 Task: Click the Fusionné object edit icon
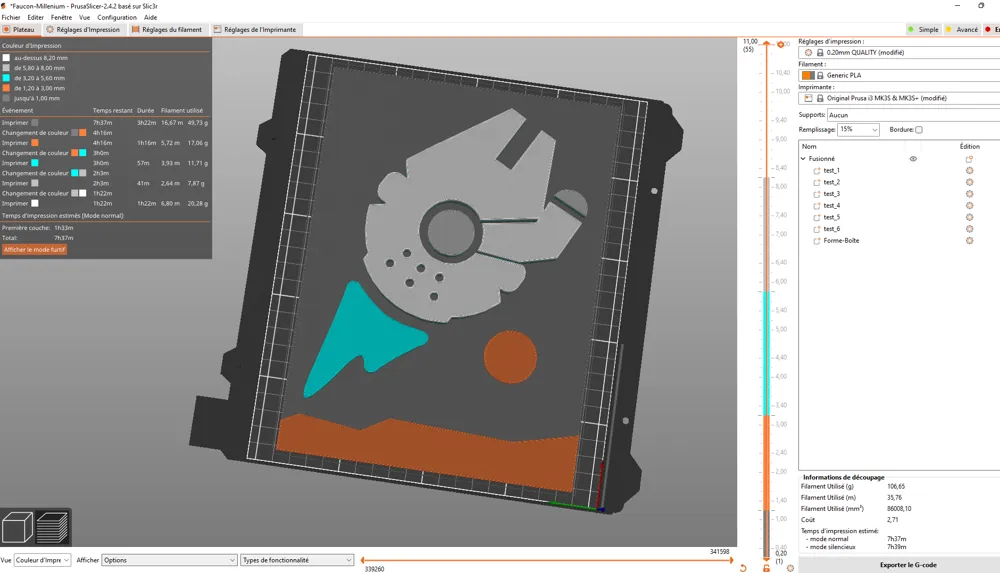click(x=969, y=159)
